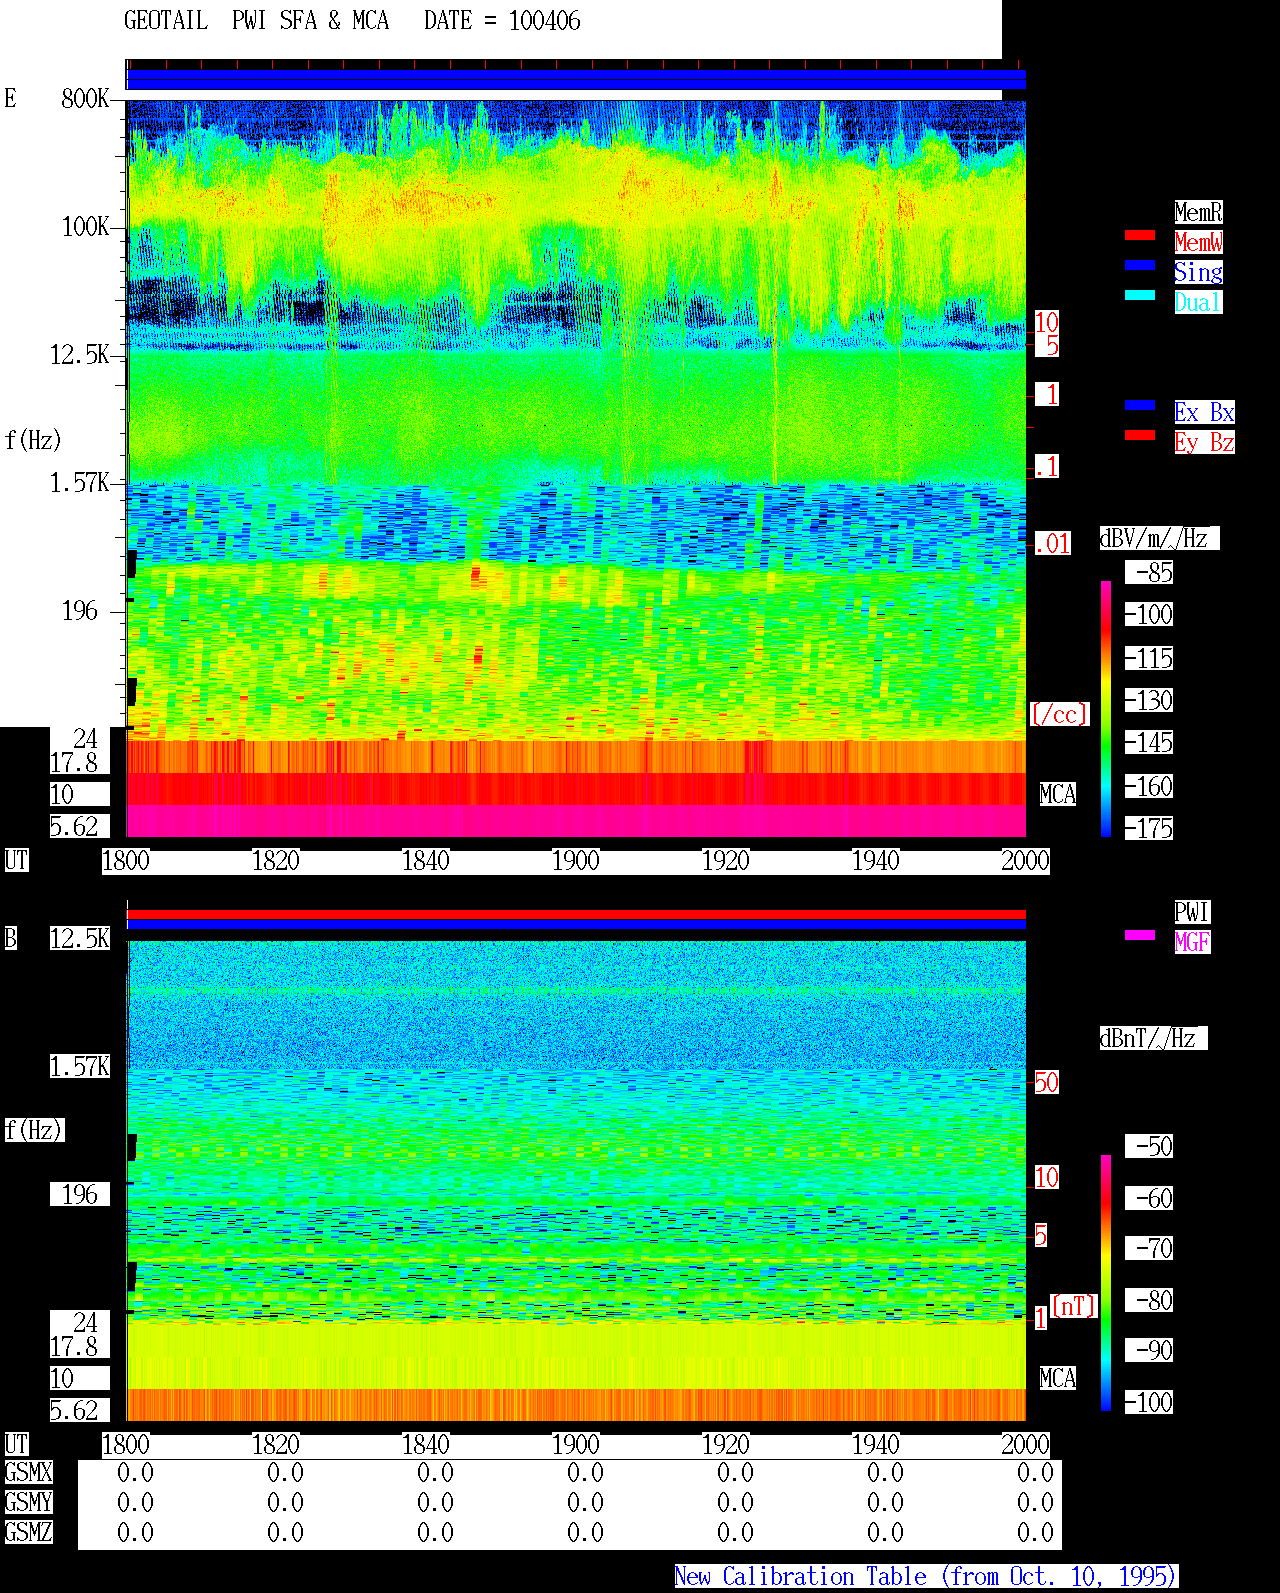Click the red bar above B spectrogram
The image size is (1280, 1593).
pos(576,914)
